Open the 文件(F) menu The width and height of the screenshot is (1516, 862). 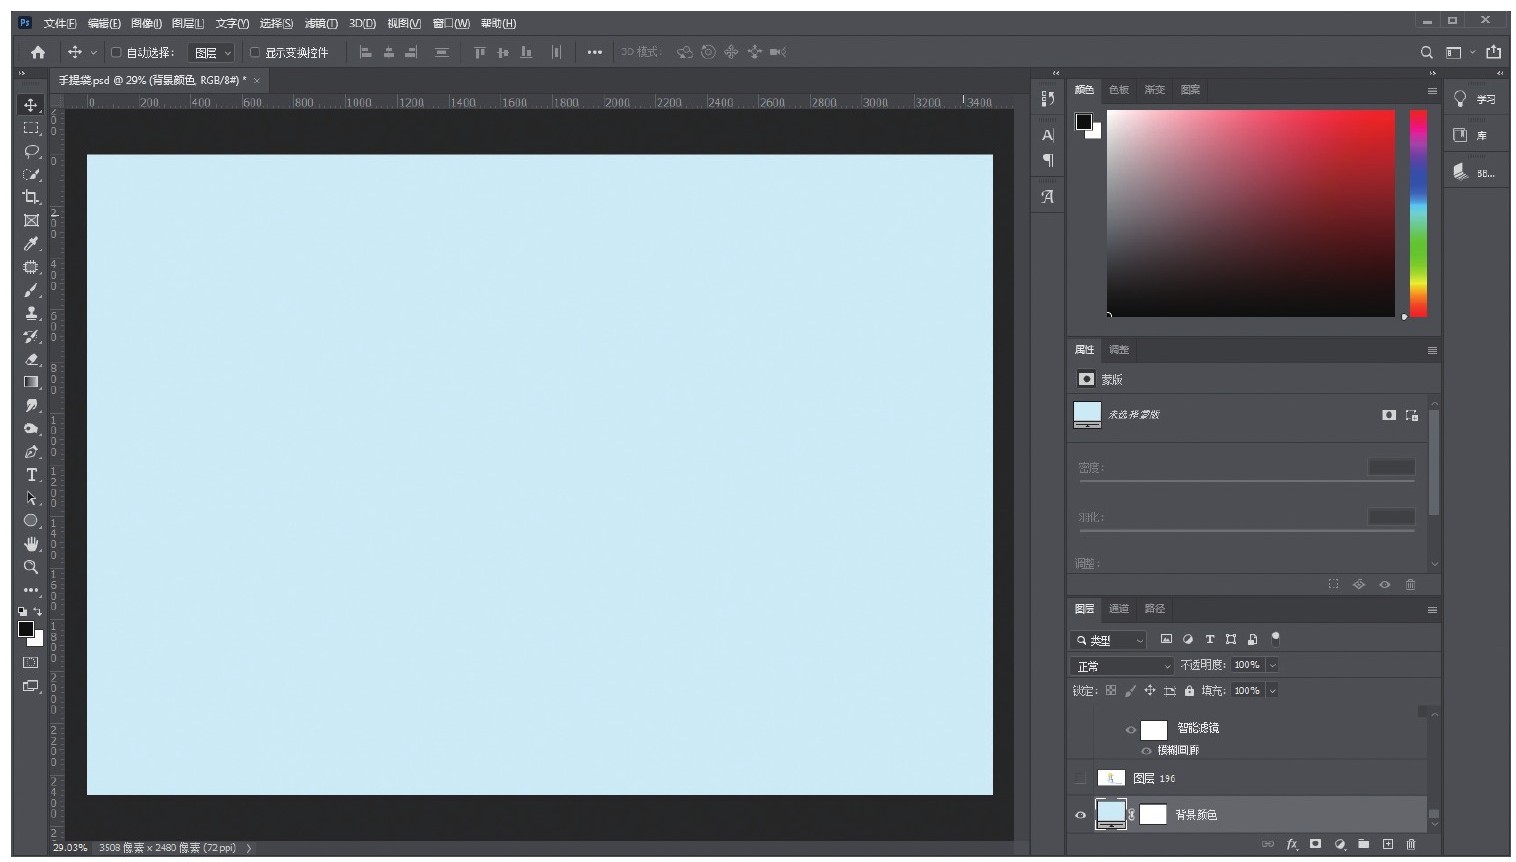coord(60,23)
